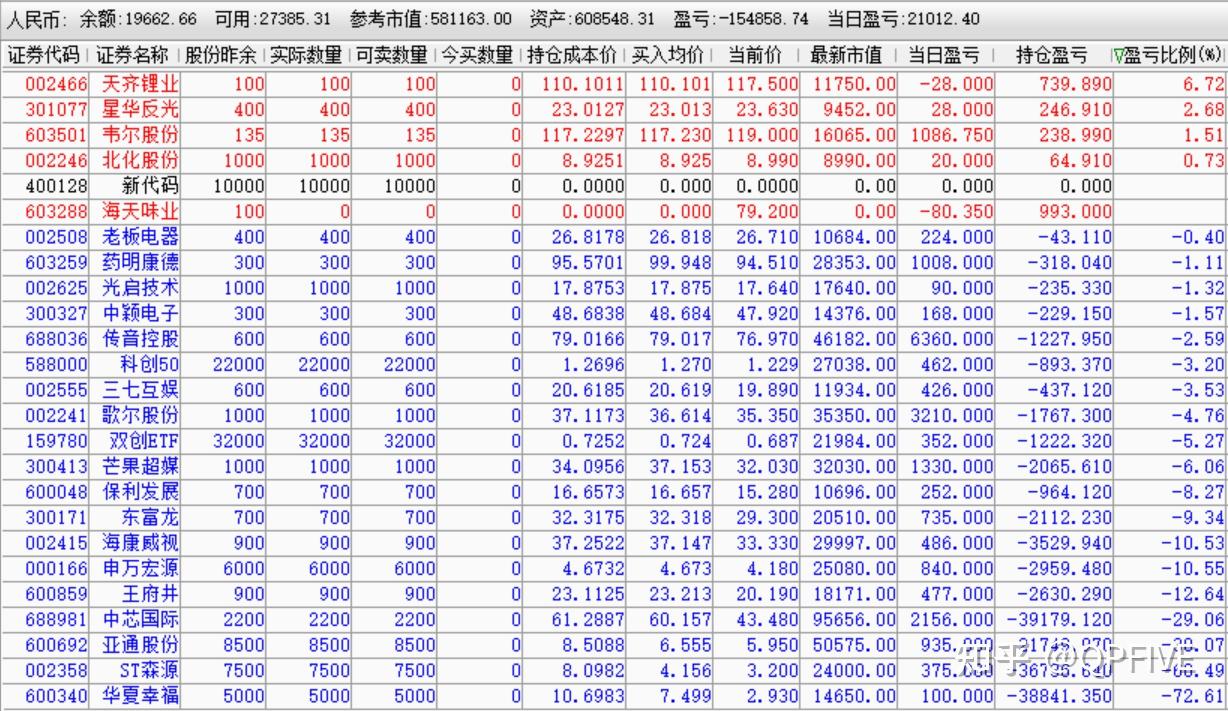Click 中芯国际 position loss -39179.120
The width and height of the screenshot is (1228, 711).
pyautogui.click(x=1057, y=619)
